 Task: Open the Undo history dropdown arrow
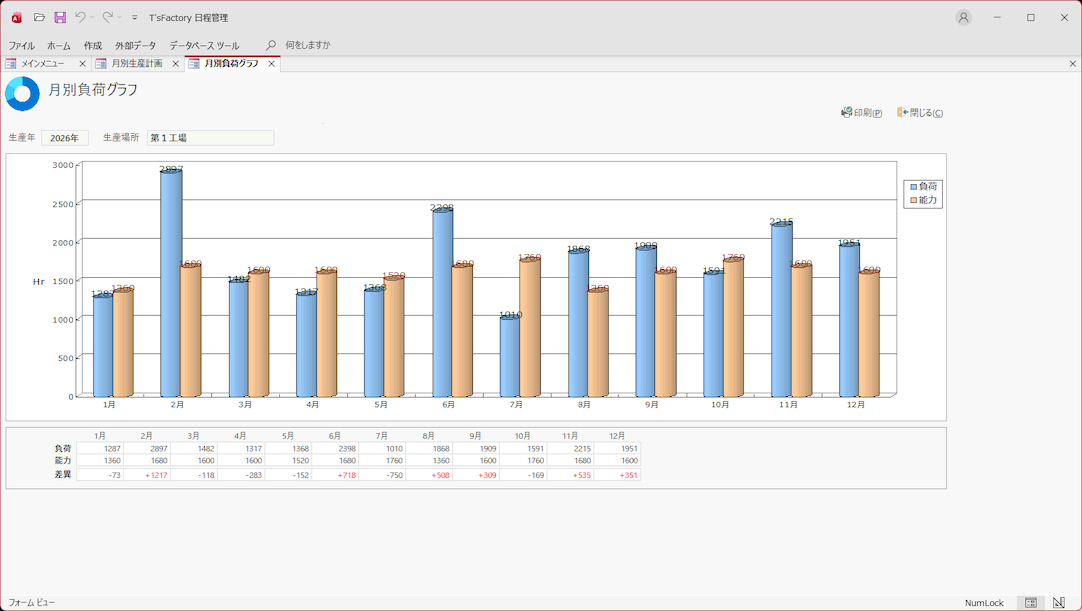click(93, 18)
